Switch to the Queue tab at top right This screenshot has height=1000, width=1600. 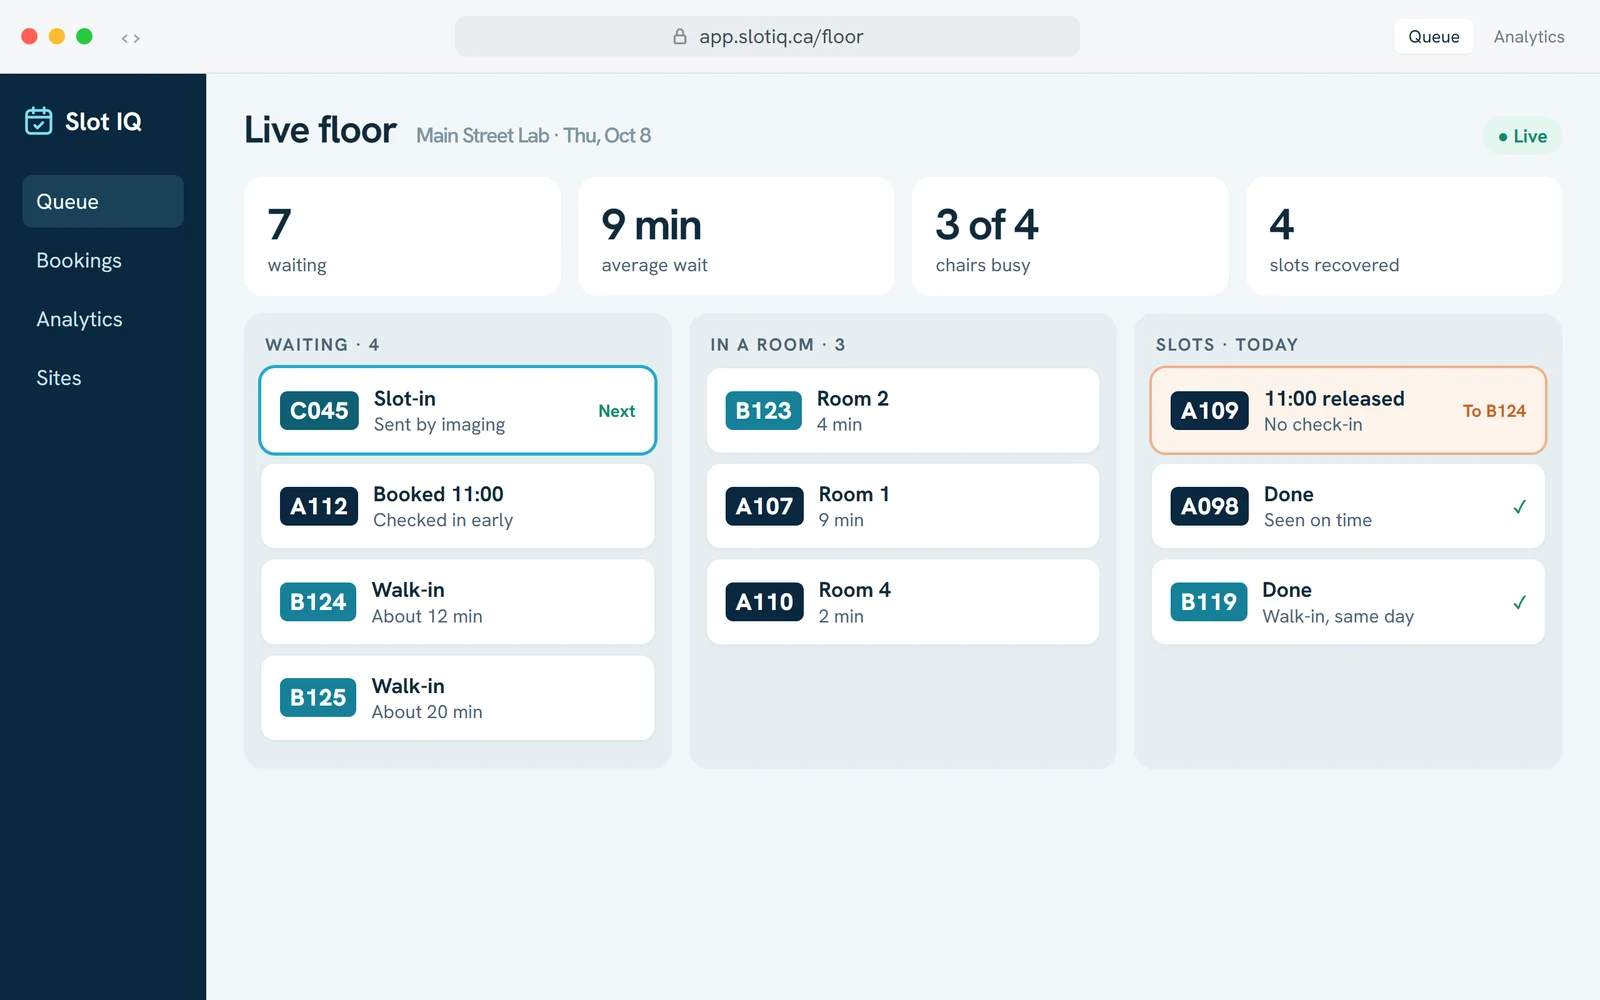coord(1434,37)
